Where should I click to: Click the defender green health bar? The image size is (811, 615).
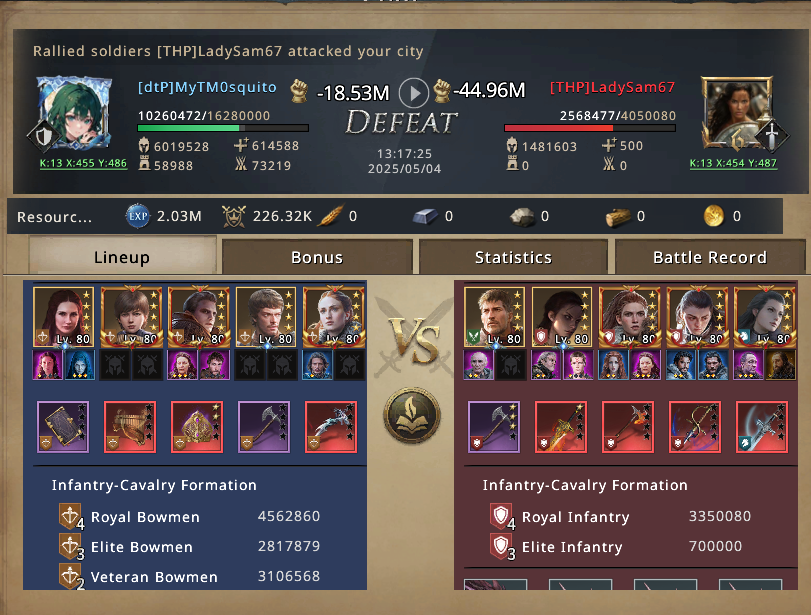(x=223, y=128)
